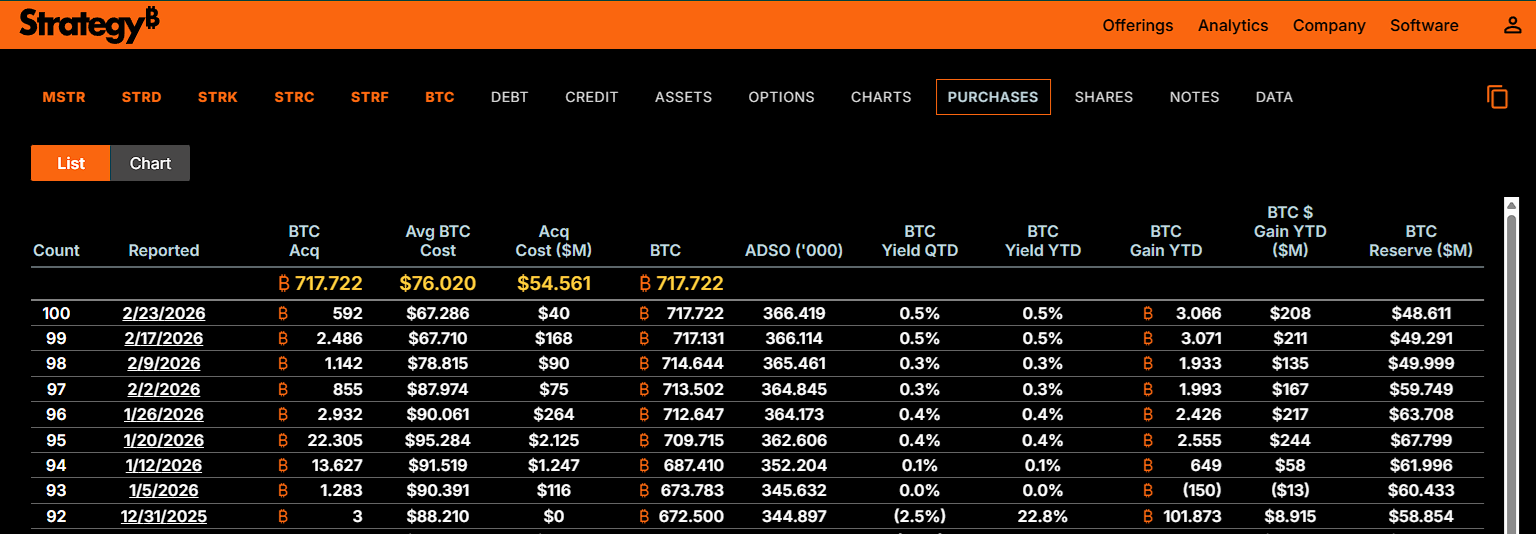Switch to the Chart view toggle
The image size is (1536, 534).
(x=150, y=163)
